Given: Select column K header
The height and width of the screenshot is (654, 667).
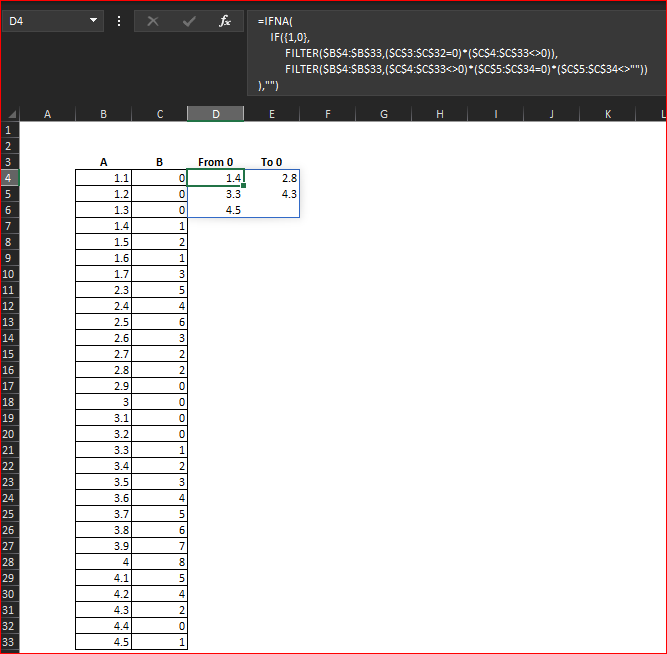Looking at the screenshot, I should 608,114.
